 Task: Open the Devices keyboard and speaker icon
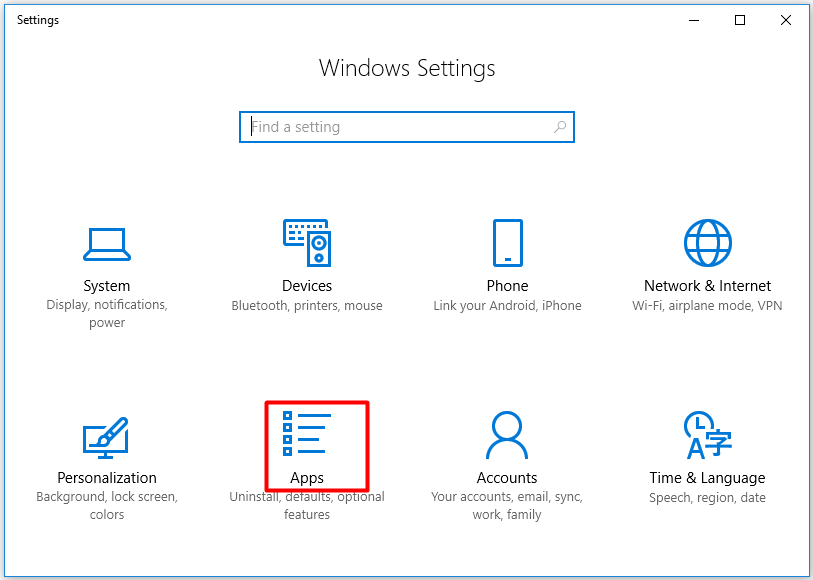click(x=307, y=243)
